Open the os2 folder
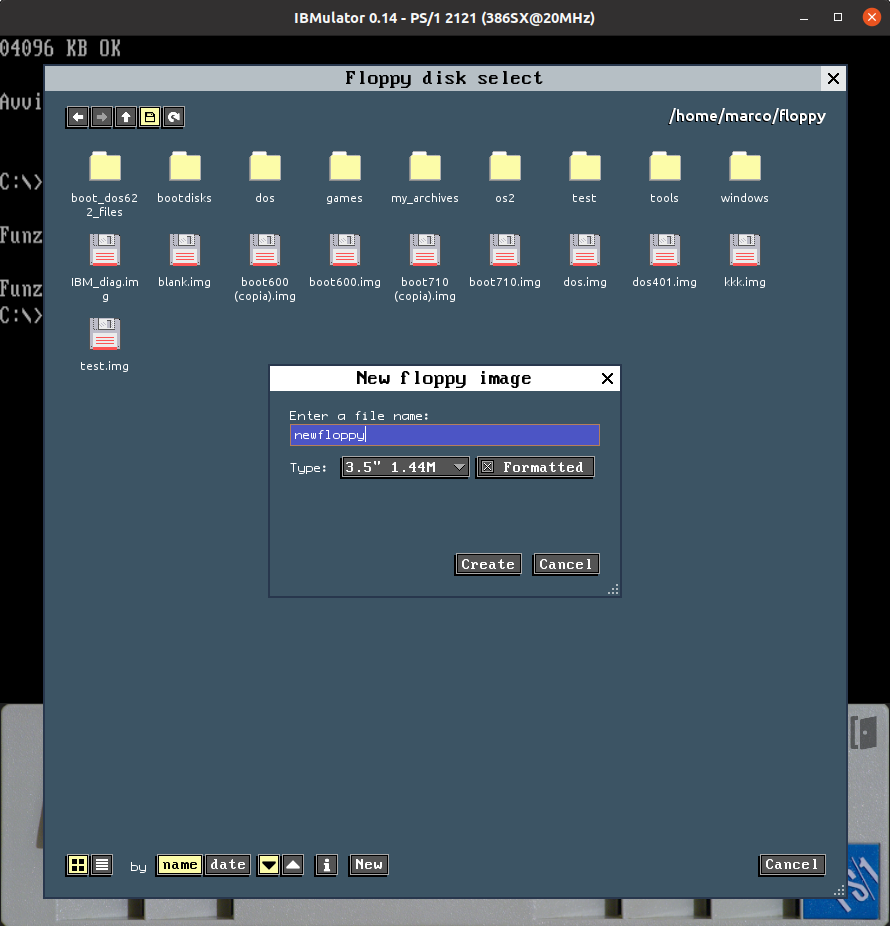 click(505, 177)
